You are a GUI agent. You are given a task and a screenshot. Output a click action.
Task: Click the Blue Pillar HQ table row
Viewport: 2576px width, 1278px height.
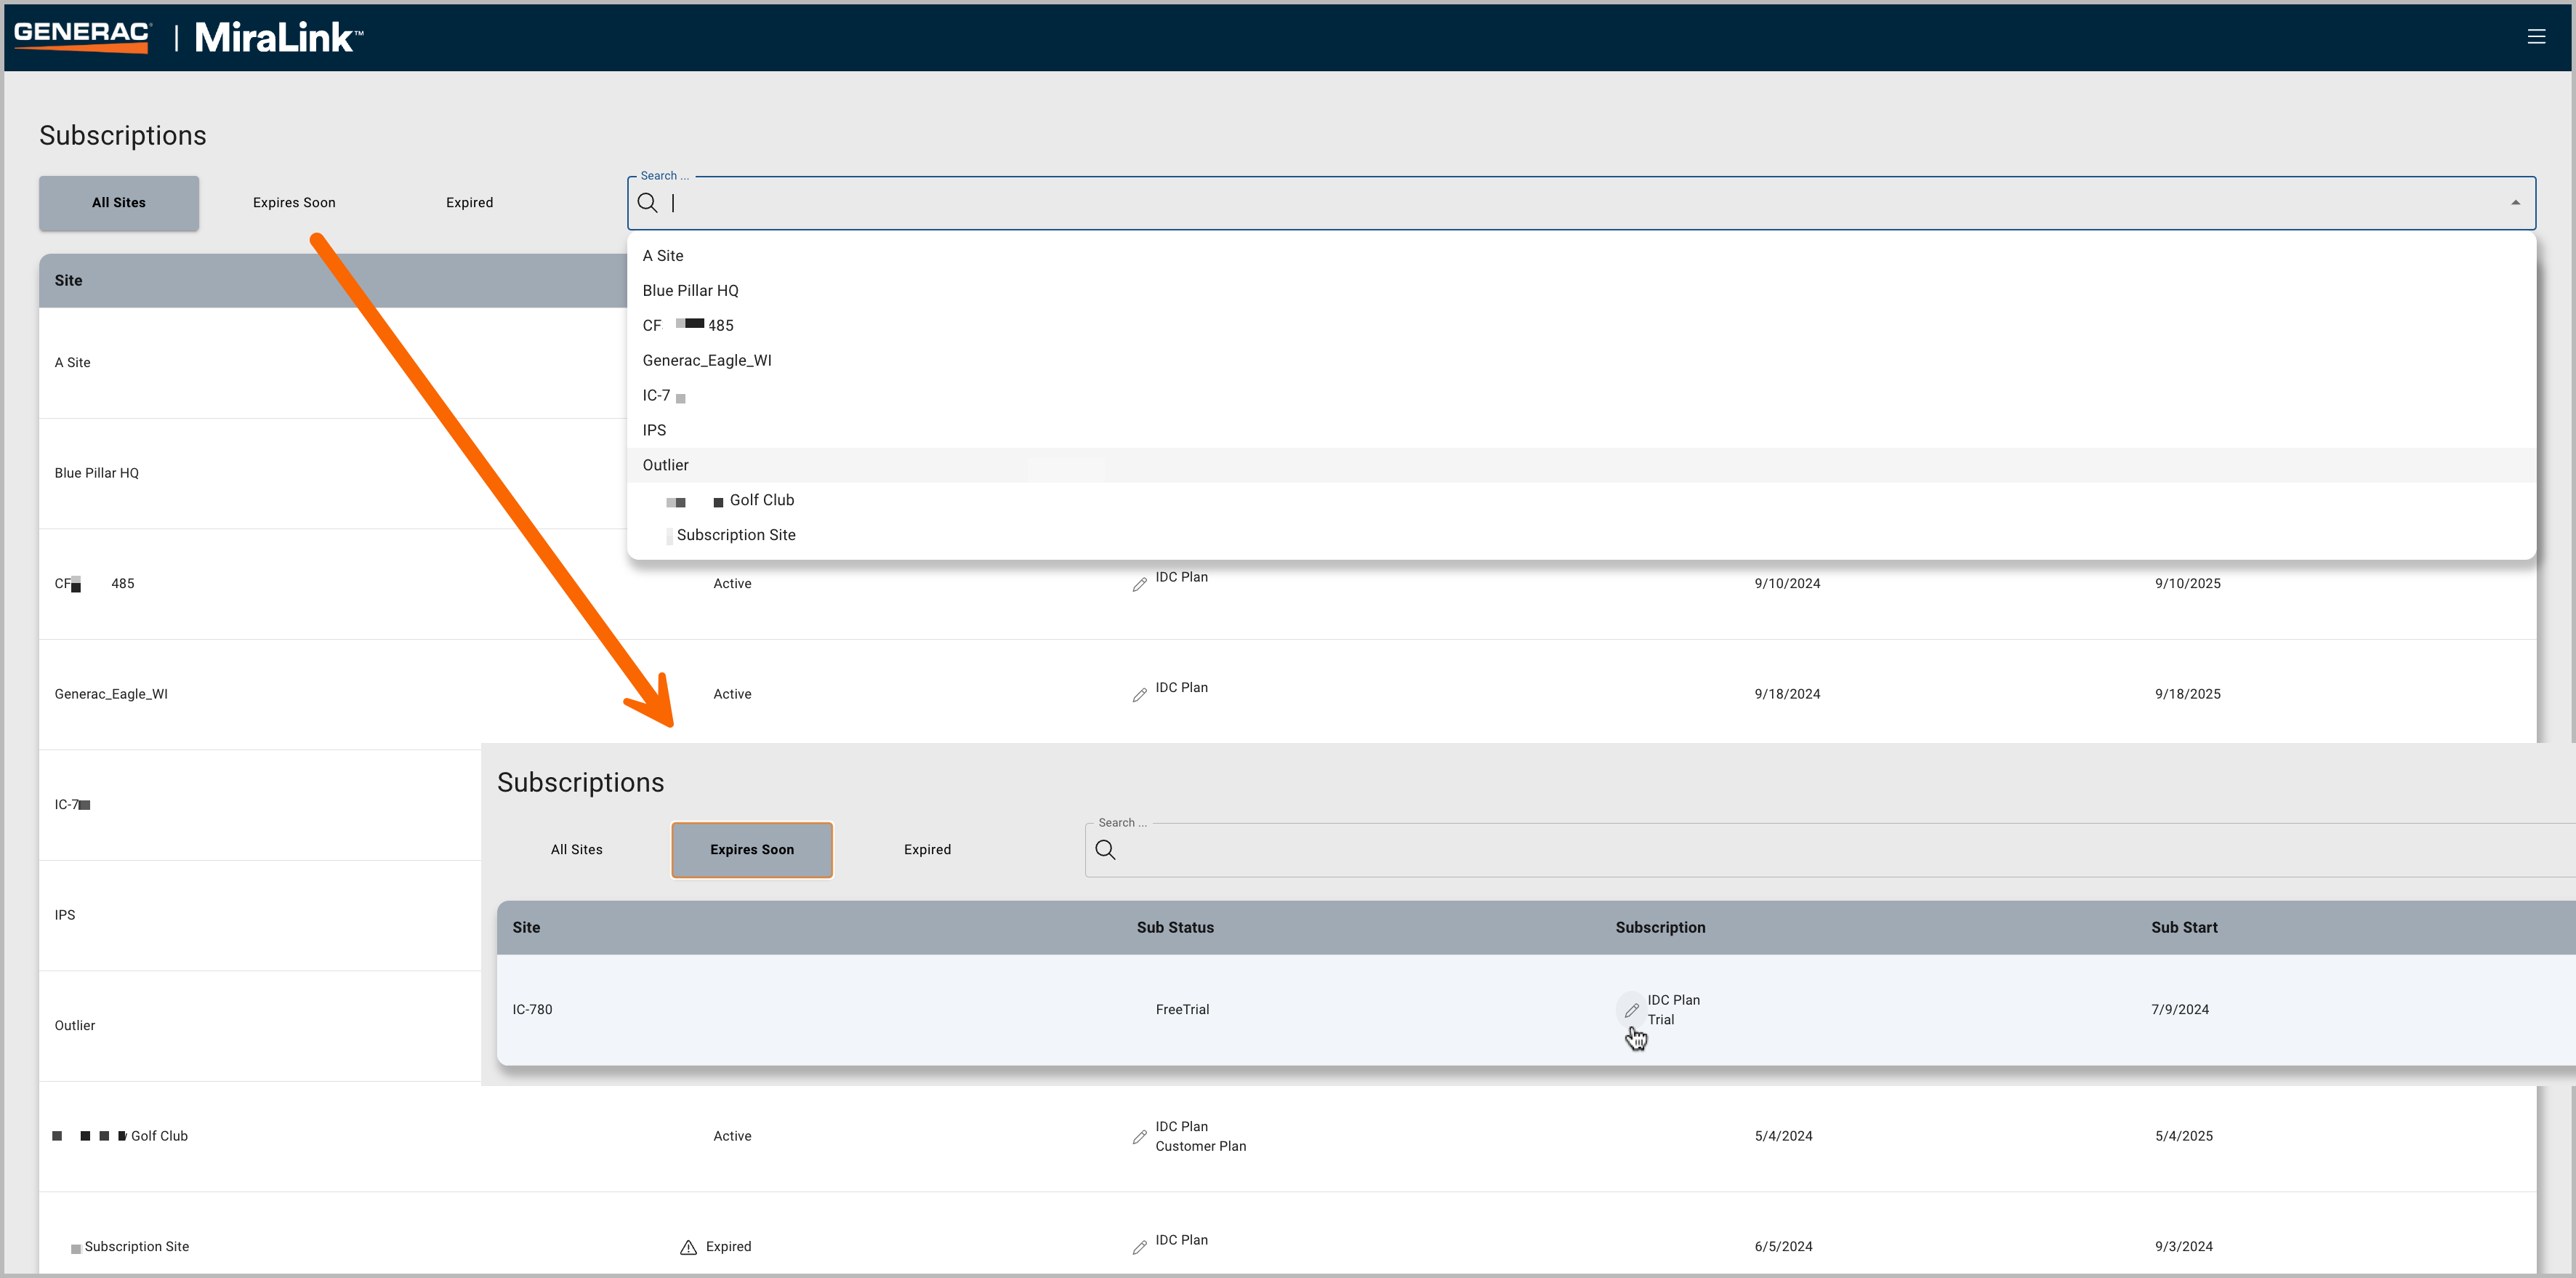tap(96, 474)
